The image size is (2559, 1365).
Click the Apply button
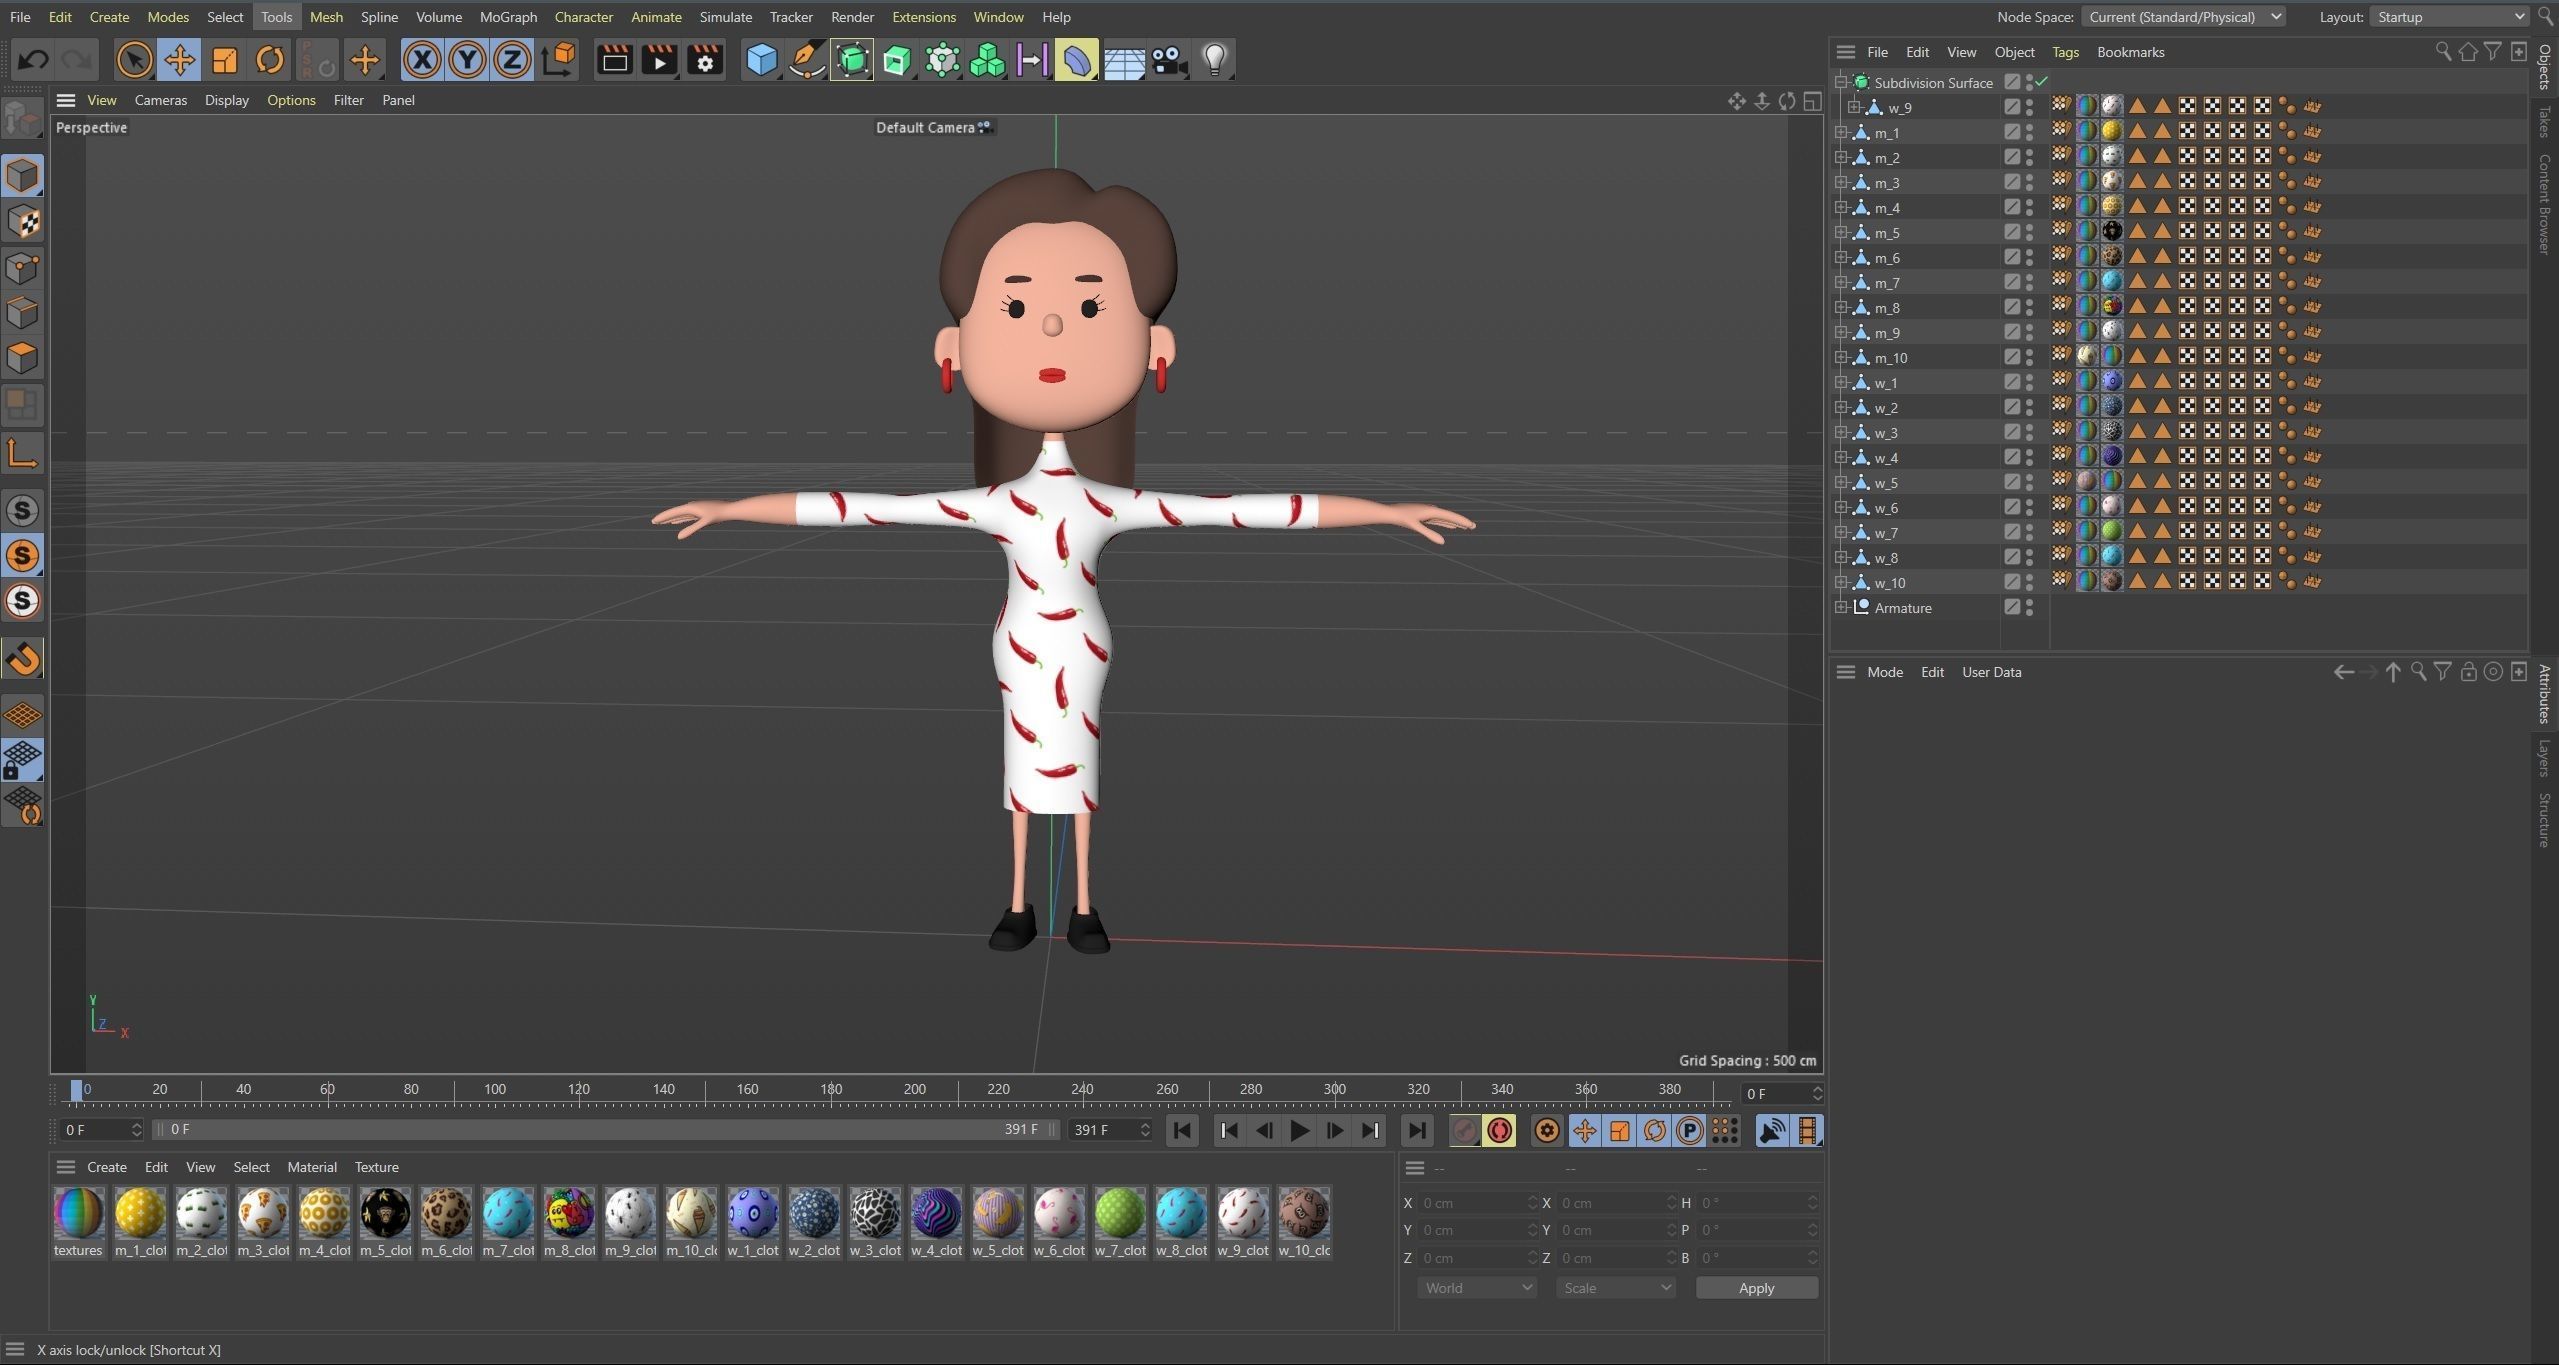(x=1756, y=1288)
